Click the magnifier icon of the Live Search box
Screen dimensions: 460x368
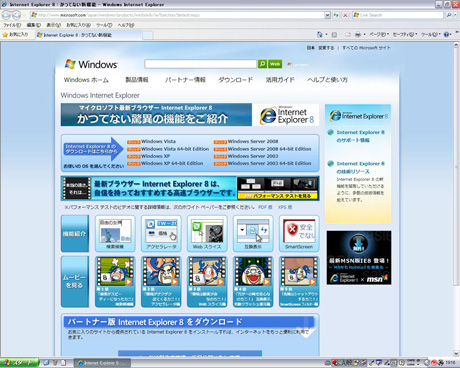pos(449,15)
